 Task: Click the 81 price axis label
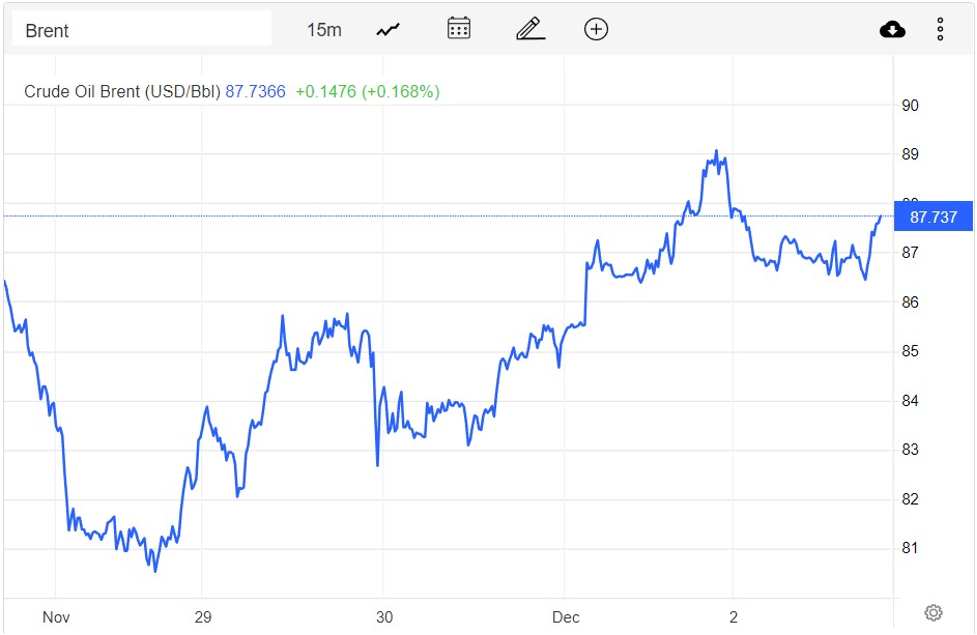[910, 549]
